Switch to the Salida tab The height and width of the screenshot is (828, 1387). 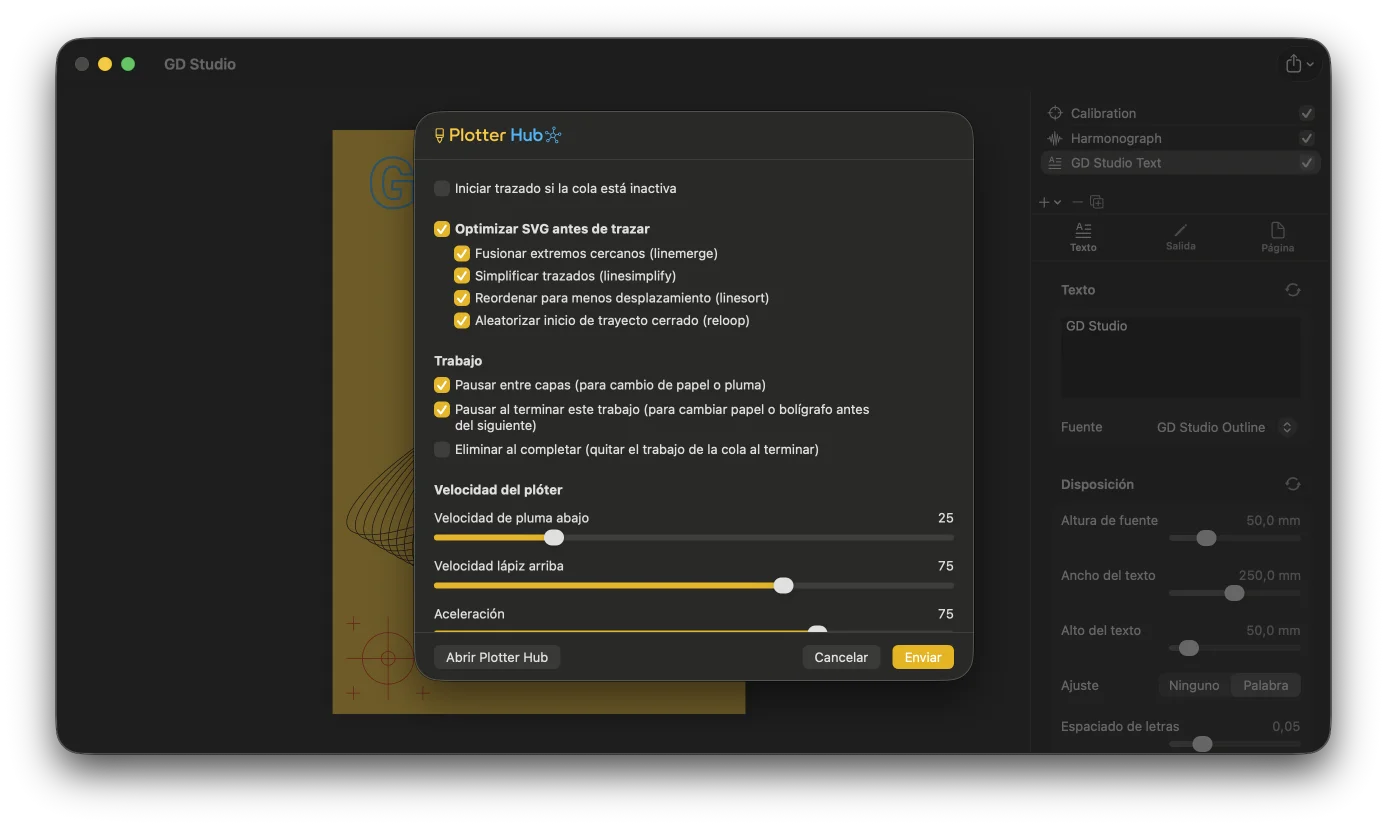tap(1181, 237)
